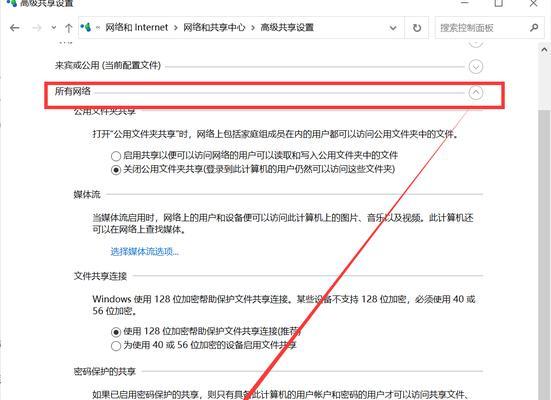The image size is (551, 400).
Task: Open the recent locations dropdown arrow
Action: click(x=53, y=27)
